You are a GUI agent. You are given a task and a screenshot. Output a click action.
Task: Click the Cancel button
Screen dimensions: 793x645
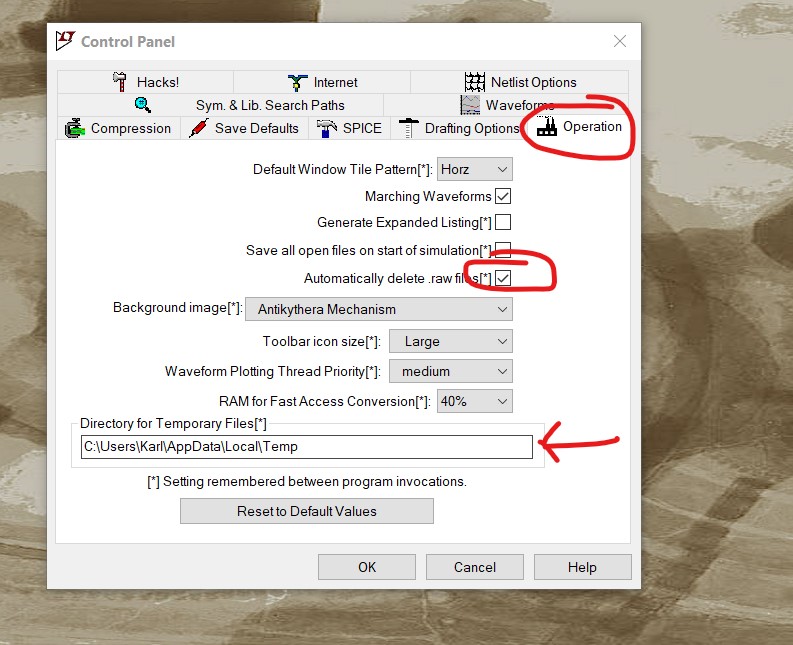click(x=474, y=567)
